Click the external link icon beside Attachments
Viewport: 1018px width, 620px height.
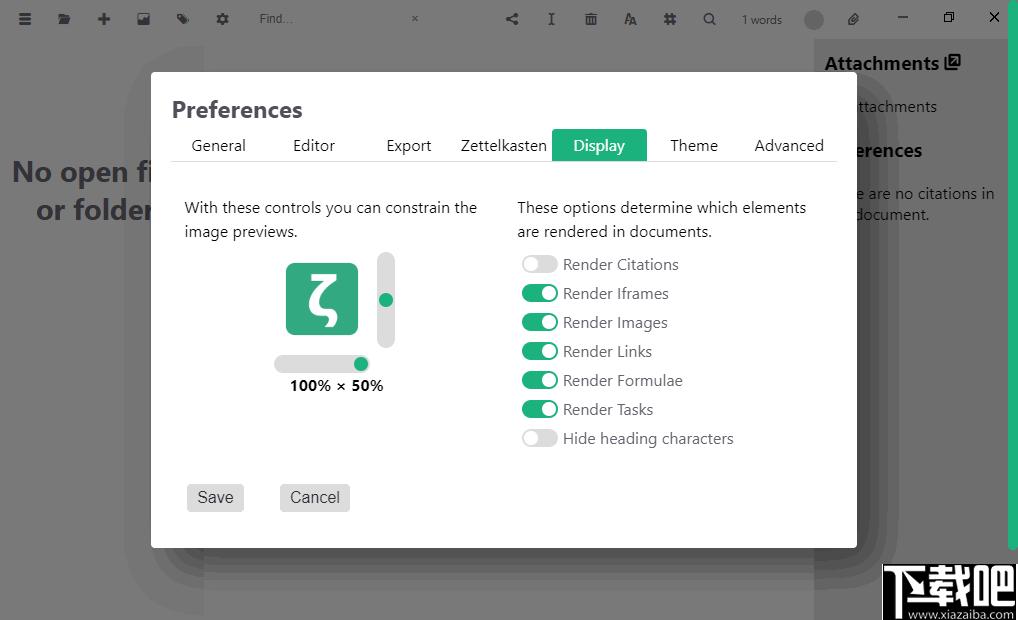pyautogui.click(x=952, y=62)
